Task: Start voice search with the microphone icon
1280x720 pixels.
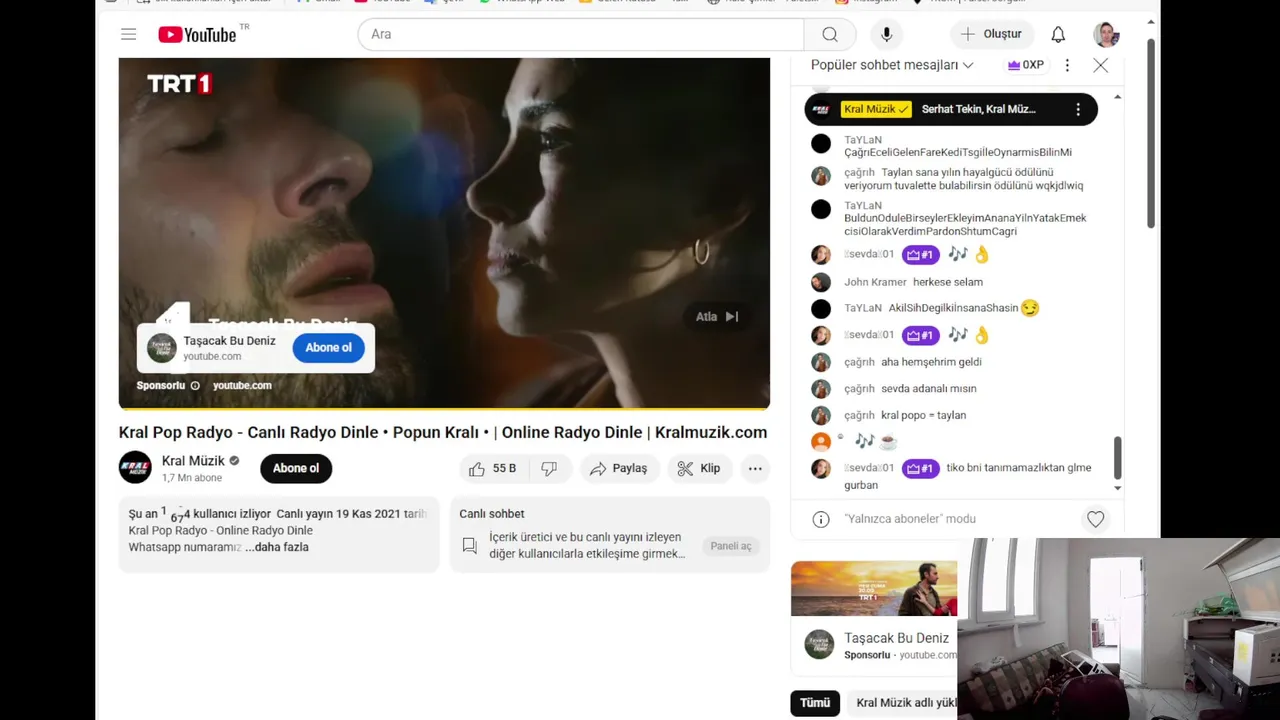Action: [886, 34]
